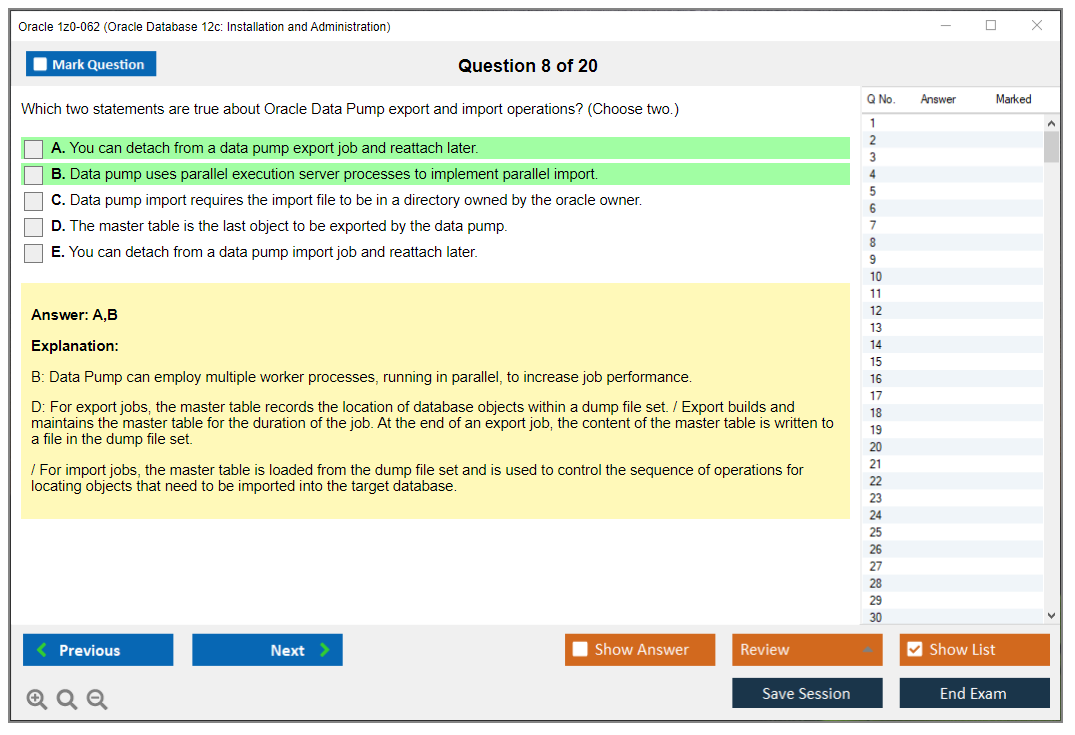Toggle the Show Answer checkbox
Viewport: 1075px width, 735px height.
click(x=581, y=650)
